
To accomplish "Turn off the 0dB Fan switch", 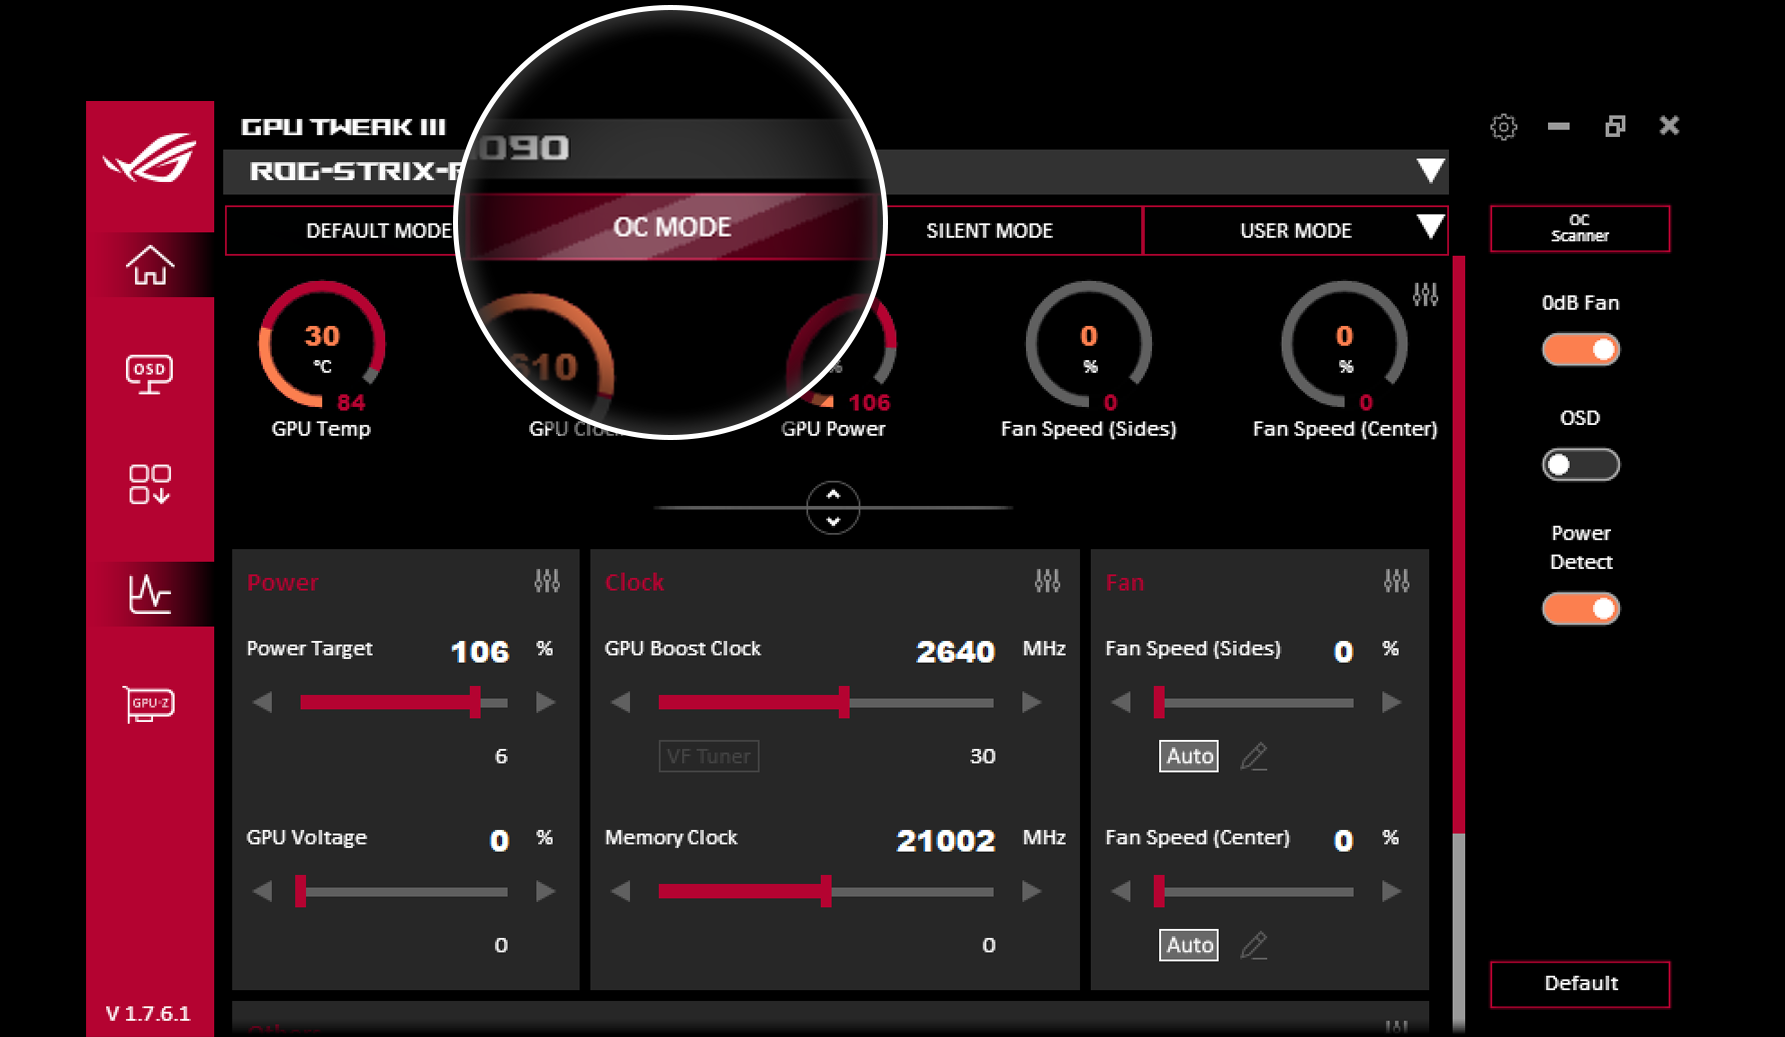I will coord(1580,350).
